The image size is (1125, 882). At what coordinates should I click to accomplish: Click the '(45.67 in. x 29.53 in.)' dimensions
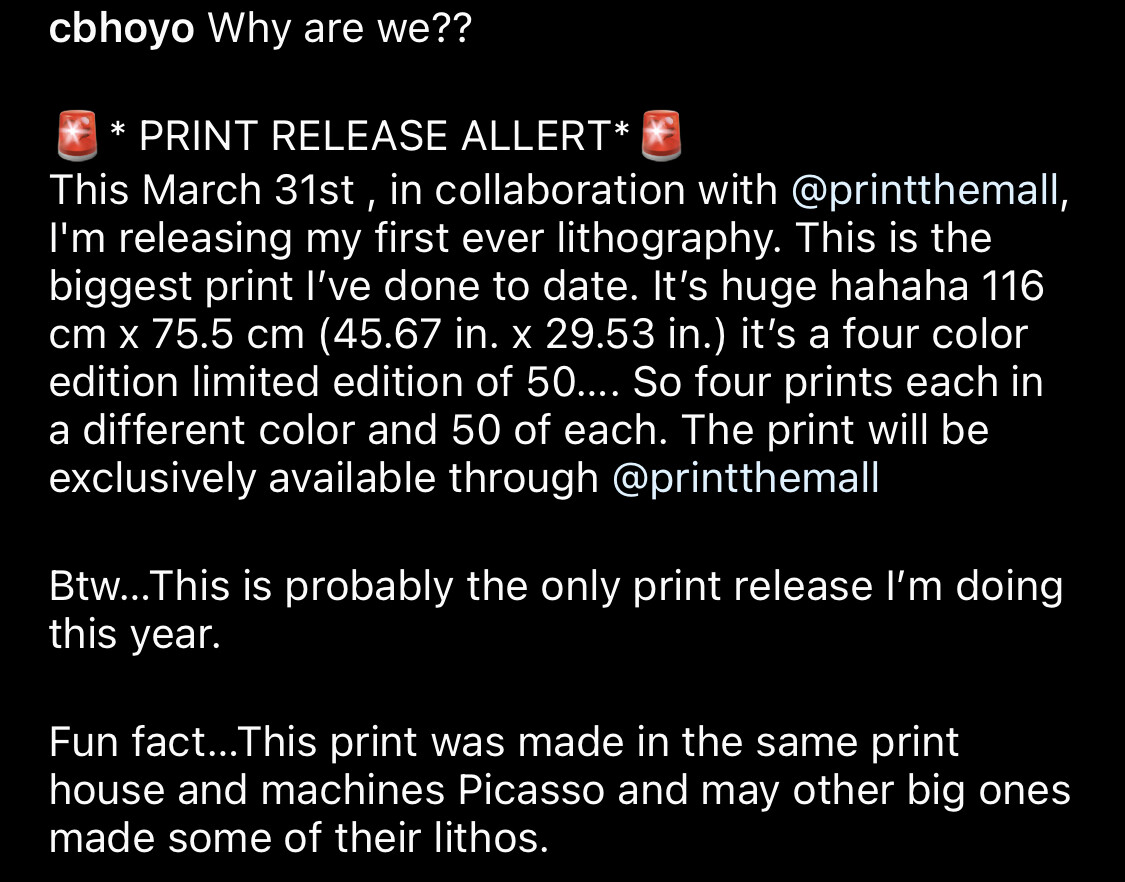522,335
